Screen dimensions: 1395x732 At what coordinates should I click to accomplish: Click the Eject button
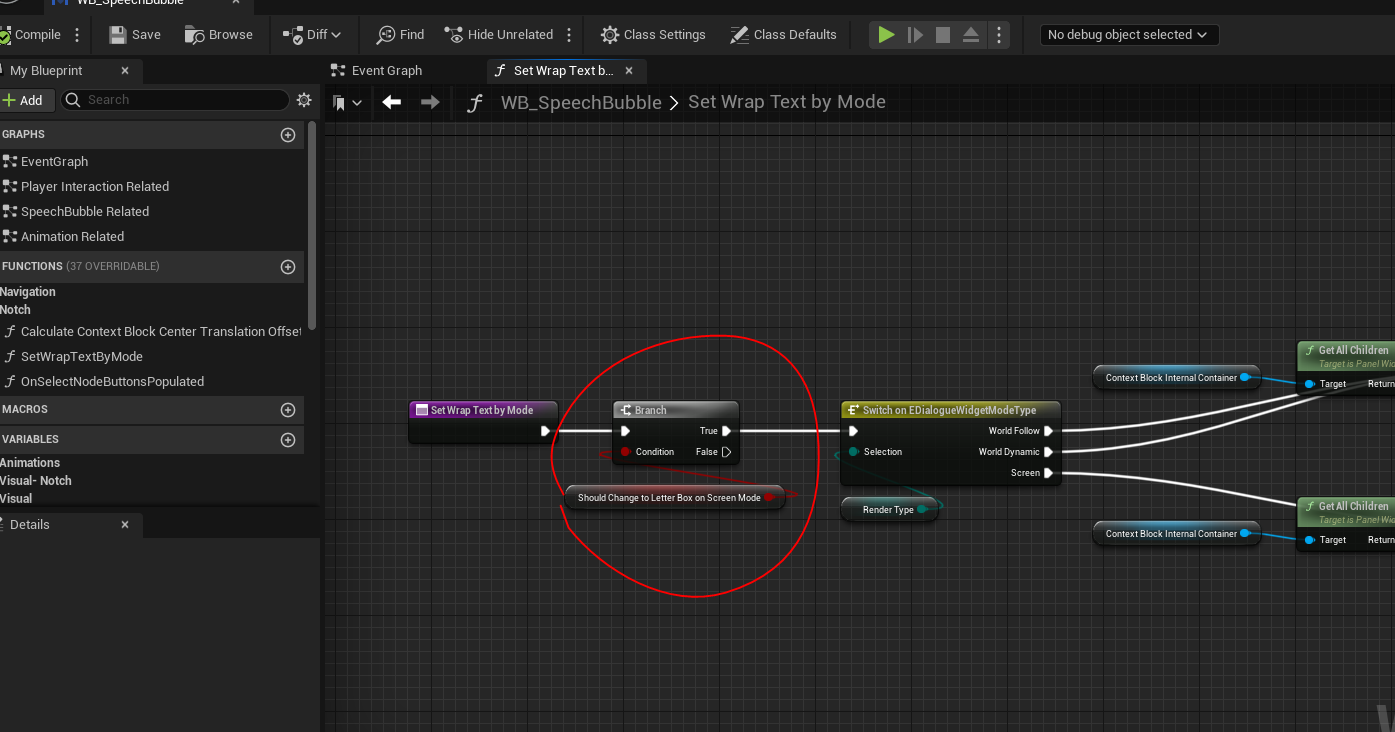[971, 35]
